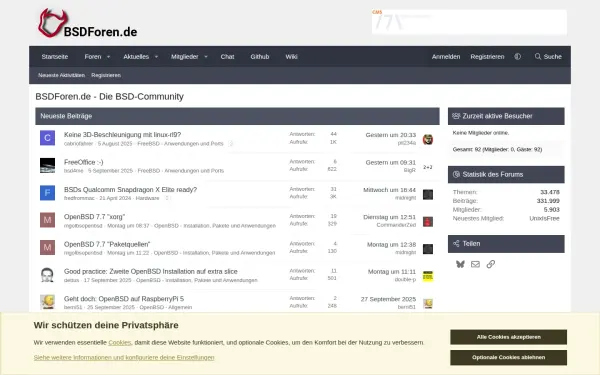Open last poster avatar for Mittwoch um 16:44
This screenshot has height=375, width=600.
428,194
